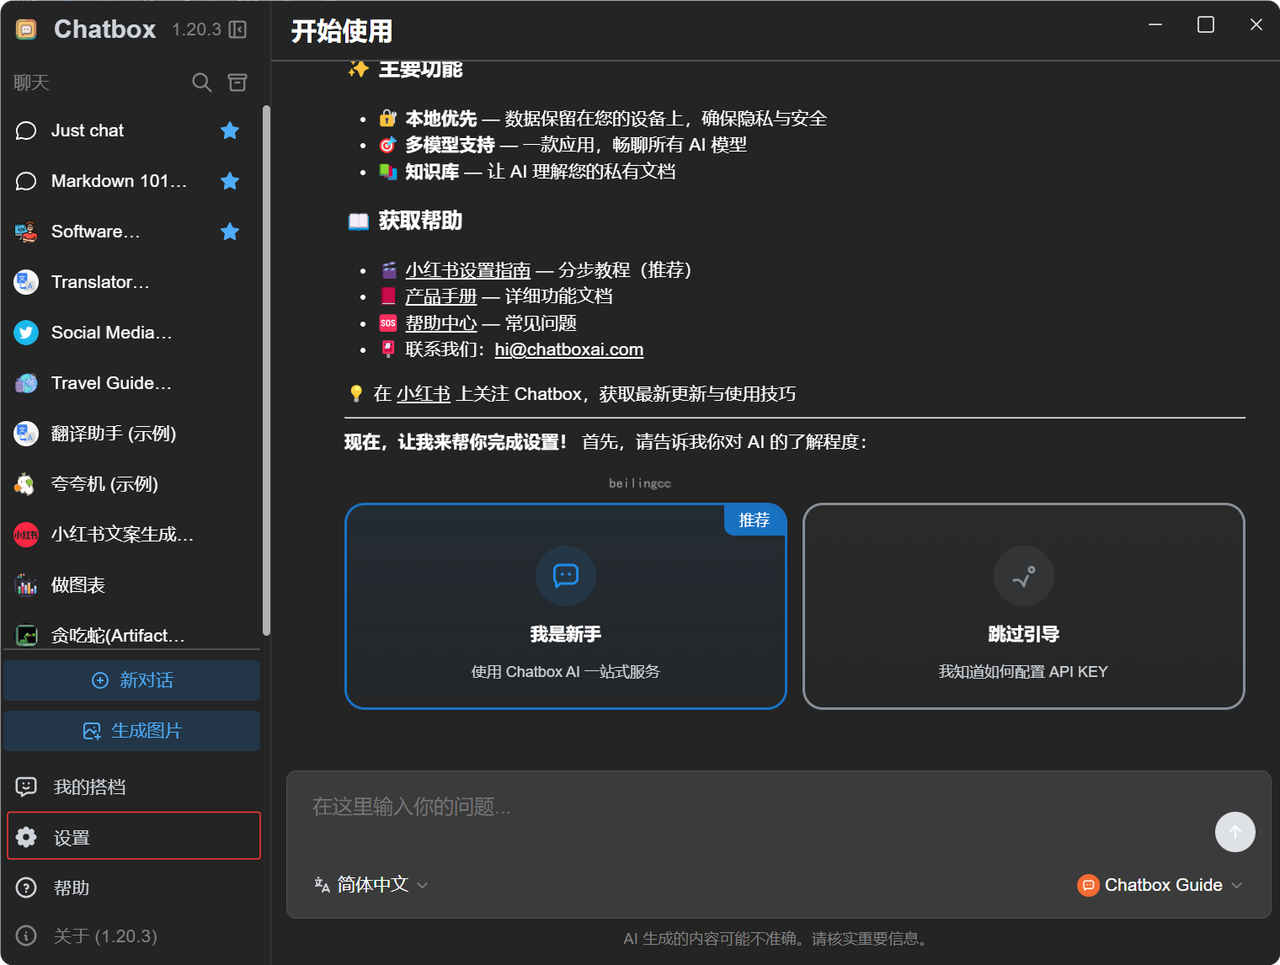Viewport: 1280px width, 965px height.
Task: Click the orange Chatbox Guide icon
Action: (x=1088, y=885)
